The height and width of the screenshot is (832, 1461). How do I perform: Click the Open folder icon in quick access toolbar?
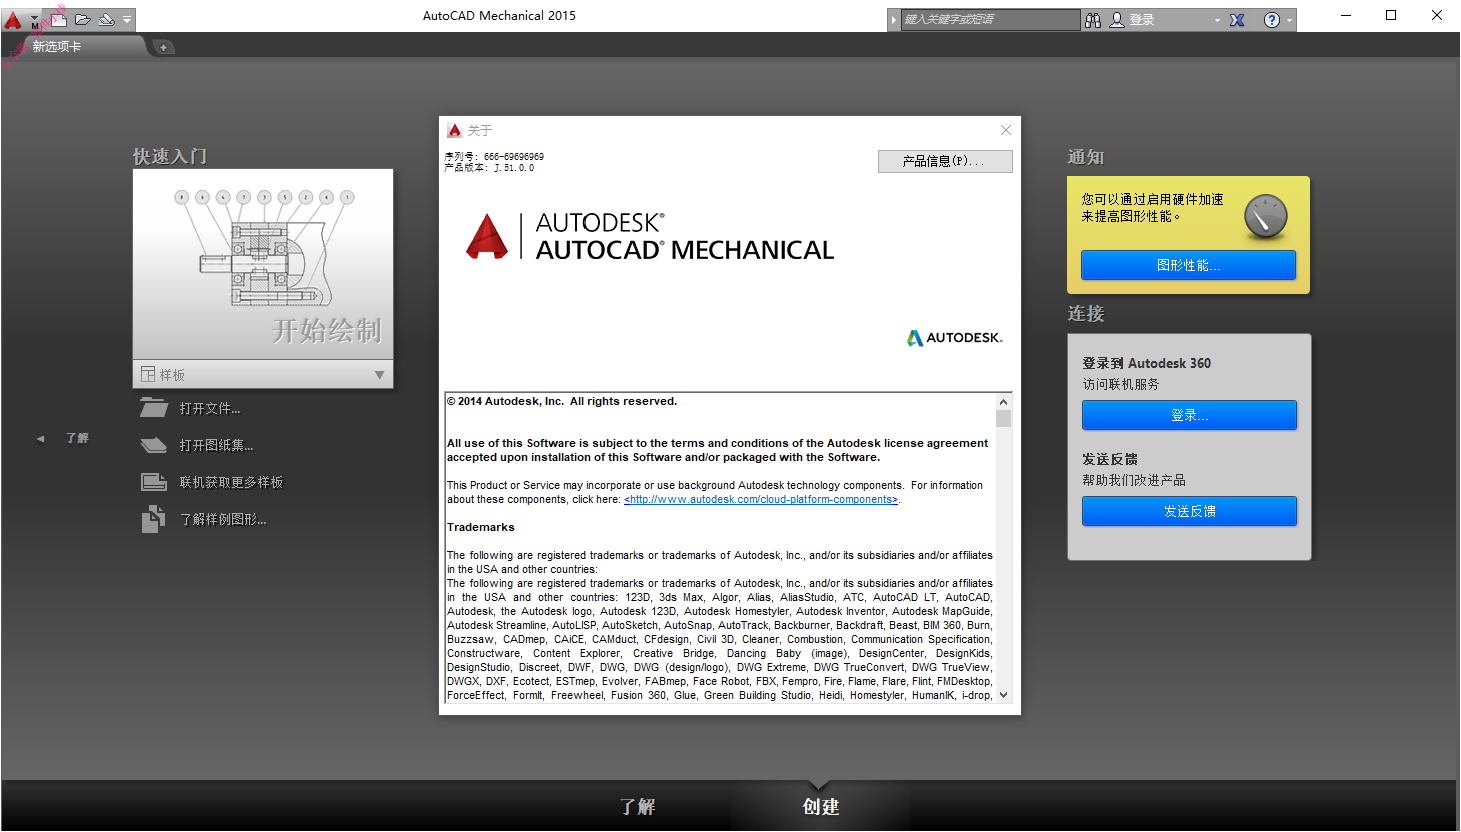(x=83, y=19)
